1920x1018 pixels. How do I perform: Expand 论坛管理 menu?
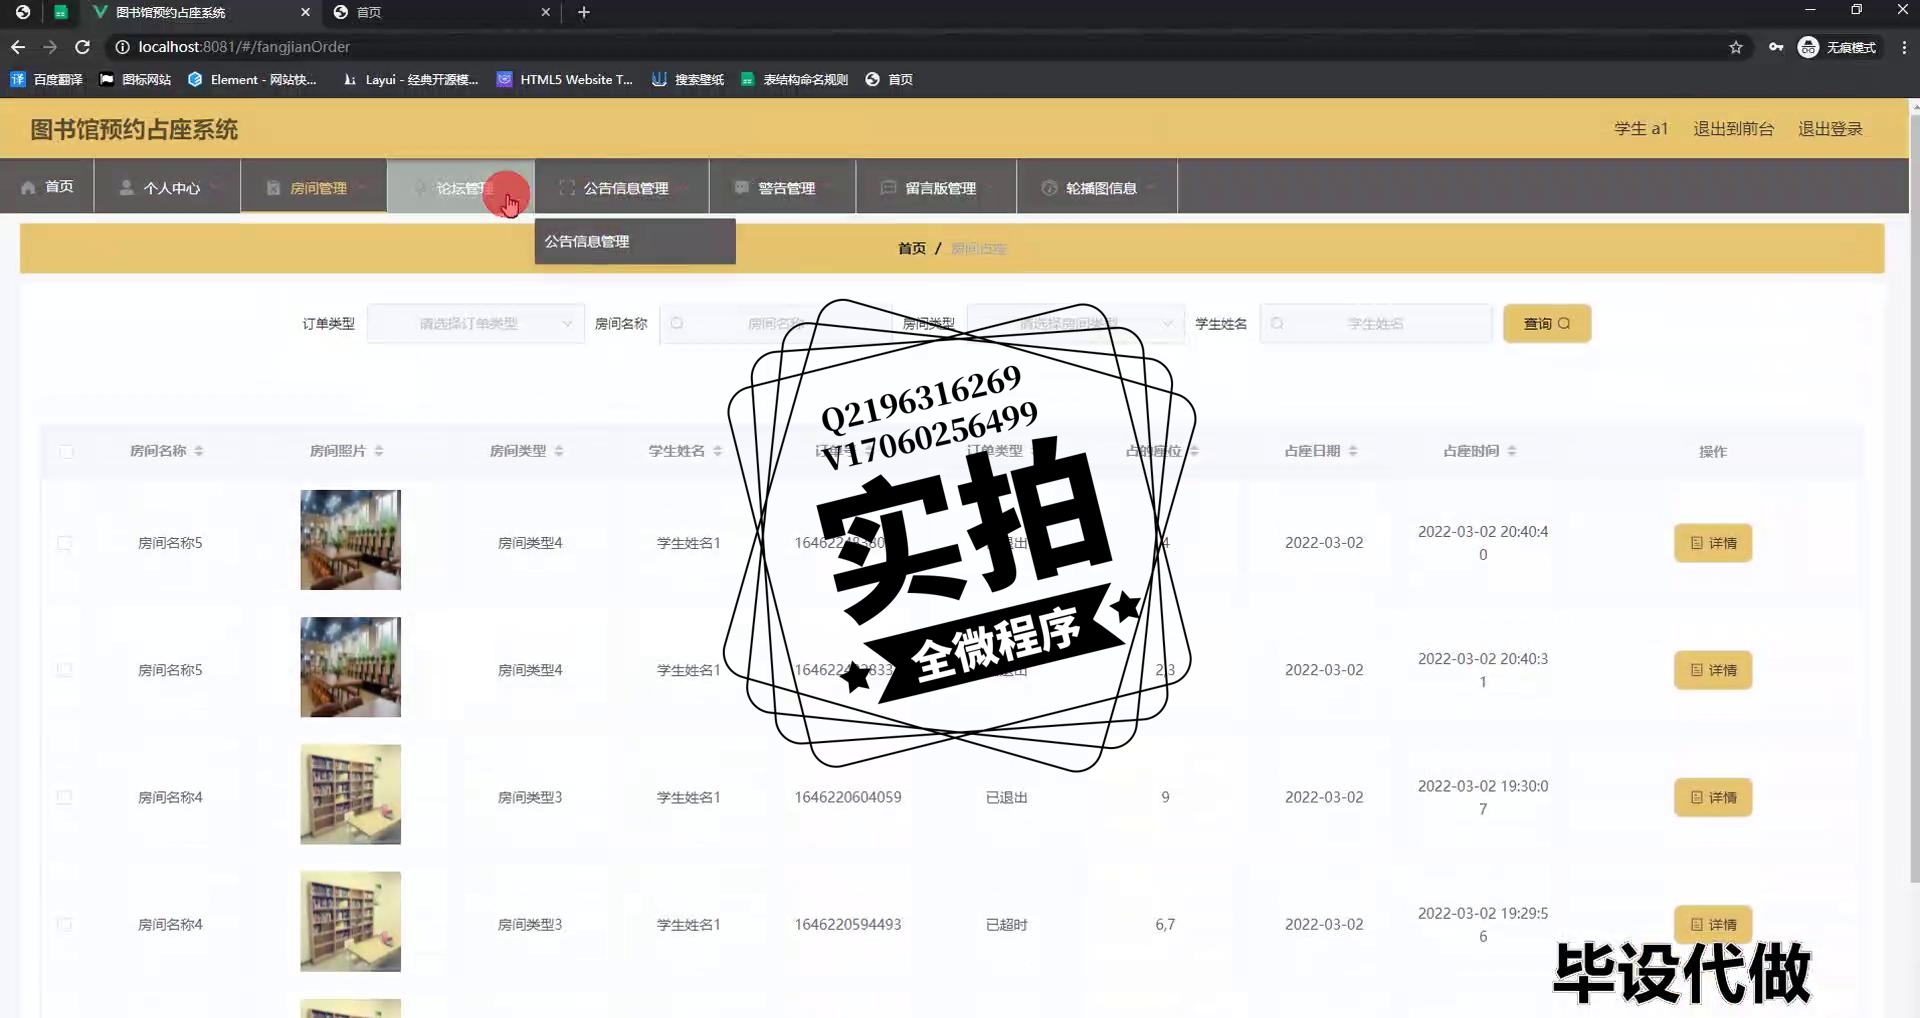(461, 186)
